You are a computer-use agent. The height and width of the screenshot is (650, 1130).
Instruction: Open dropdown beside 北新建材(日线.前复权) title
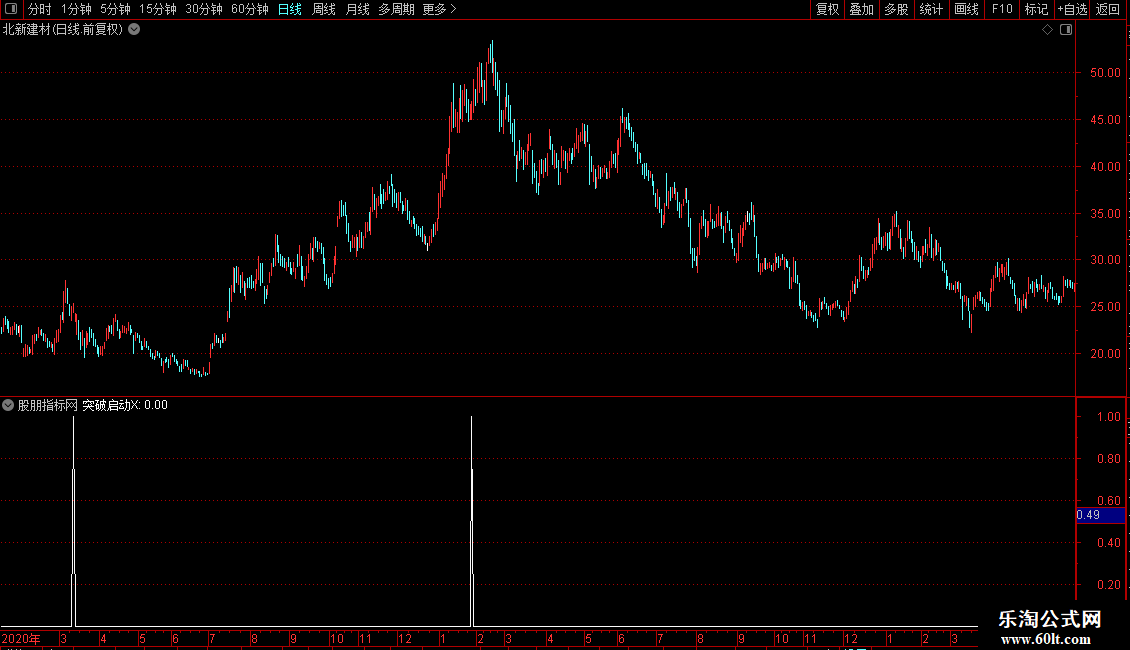click(x=134, y=30)
